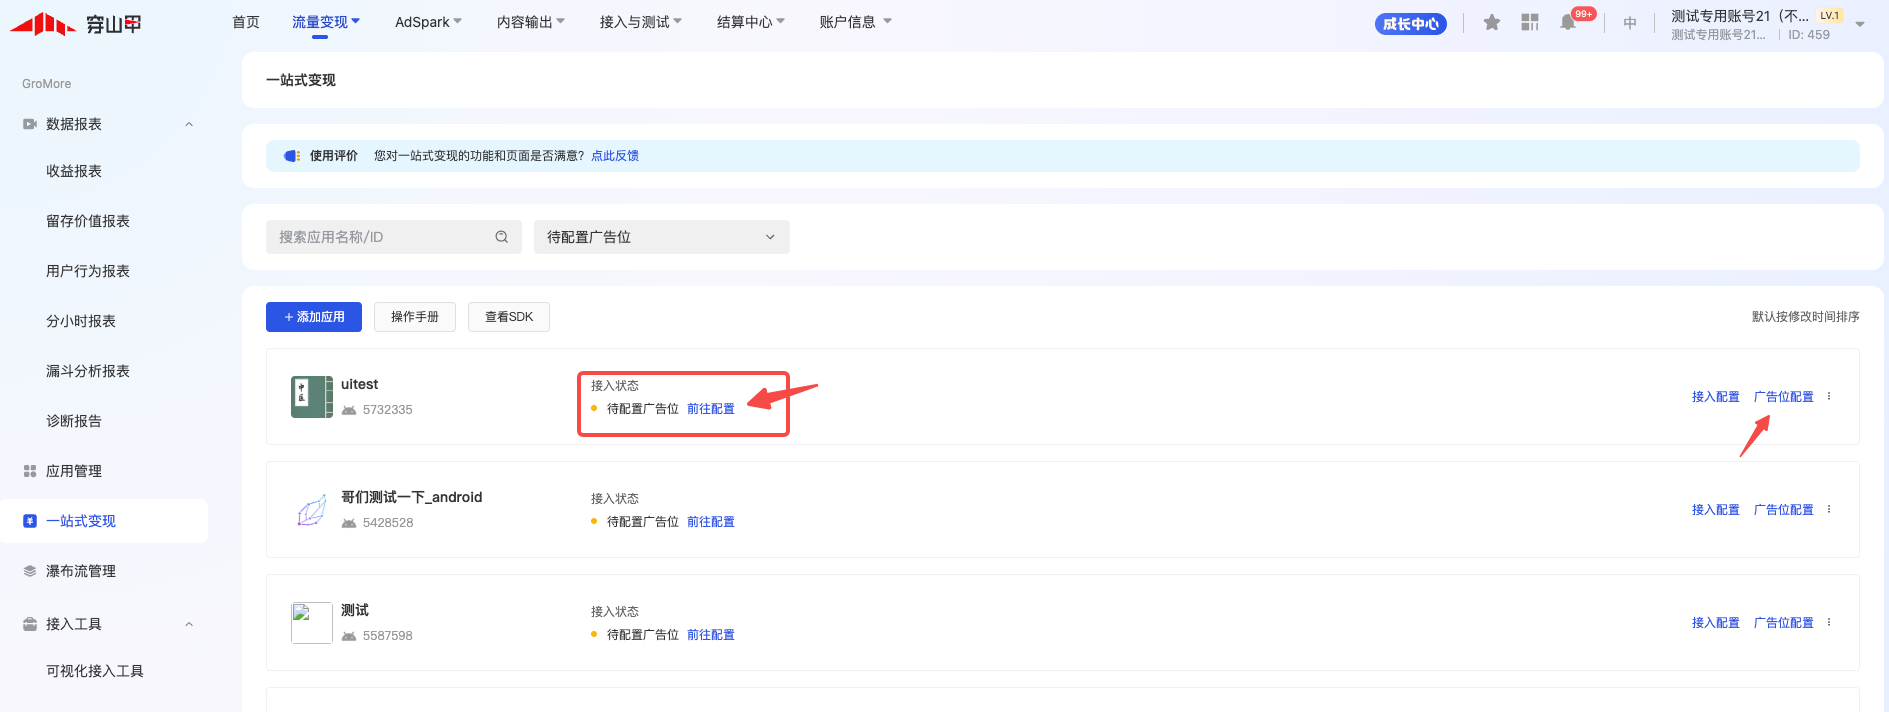1889x712 pixels.
Task: Open the more options dots for uitest
Action: point(1829,397)
